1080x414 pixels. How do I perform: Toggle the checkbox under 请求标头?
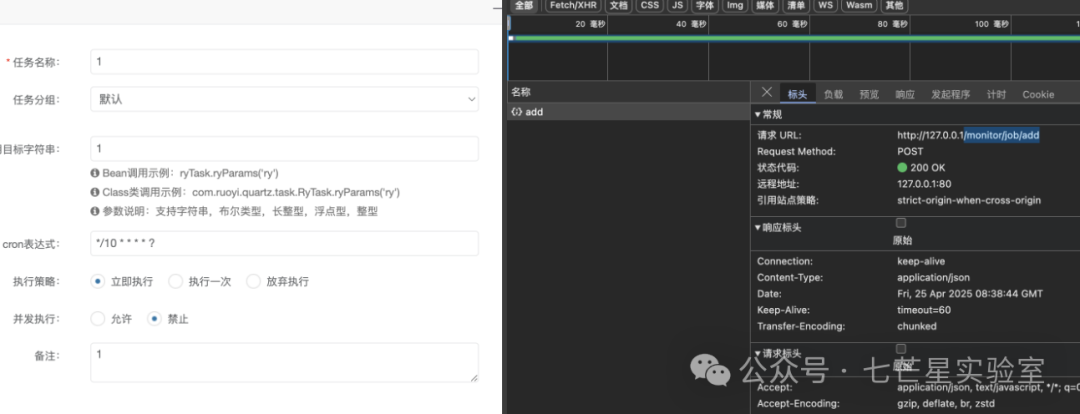[901, 349]
